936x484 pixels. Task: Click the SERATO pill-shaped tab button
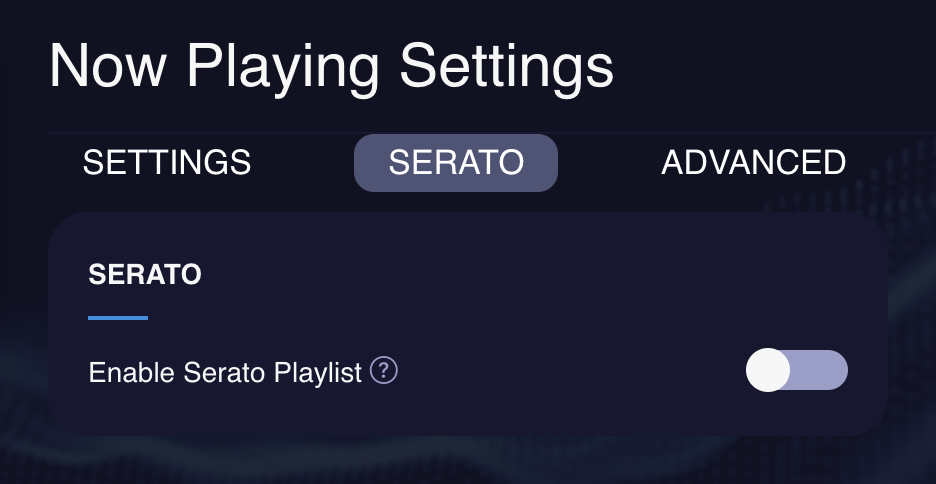coord(456,163)
